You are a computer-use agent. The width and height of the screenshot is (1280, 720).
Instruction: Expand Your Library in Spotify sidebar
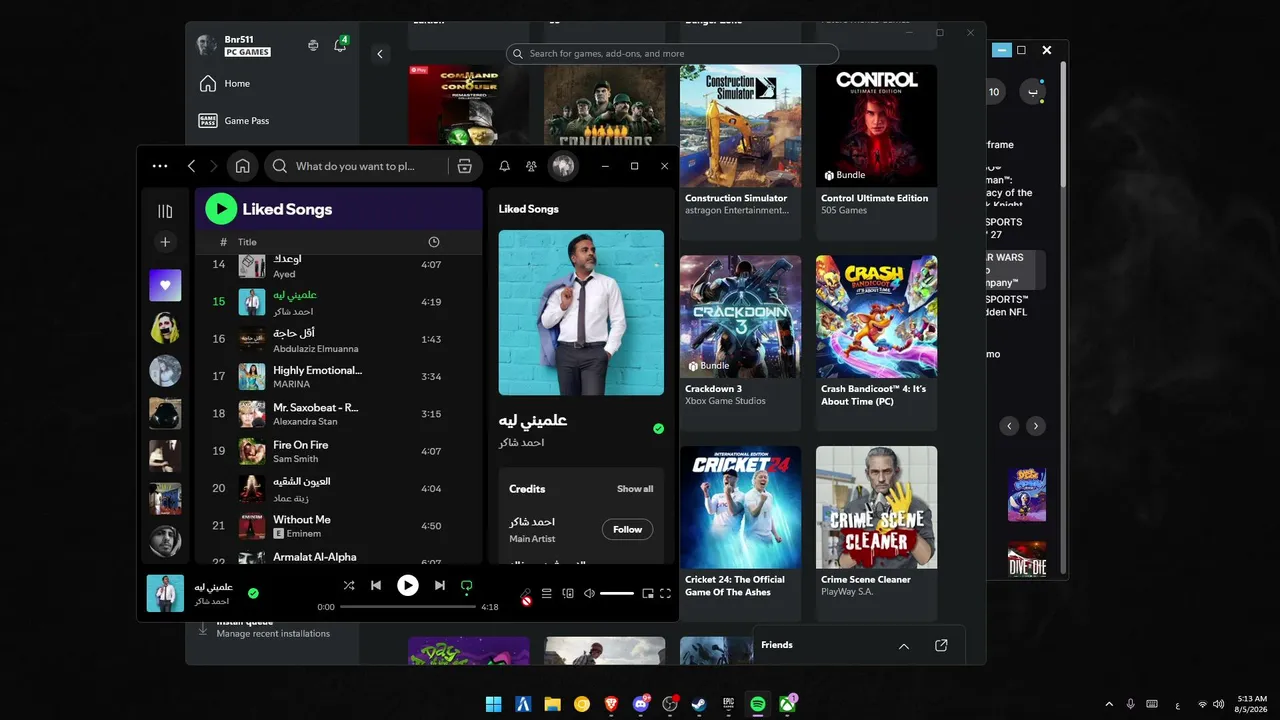click(165, 211)
